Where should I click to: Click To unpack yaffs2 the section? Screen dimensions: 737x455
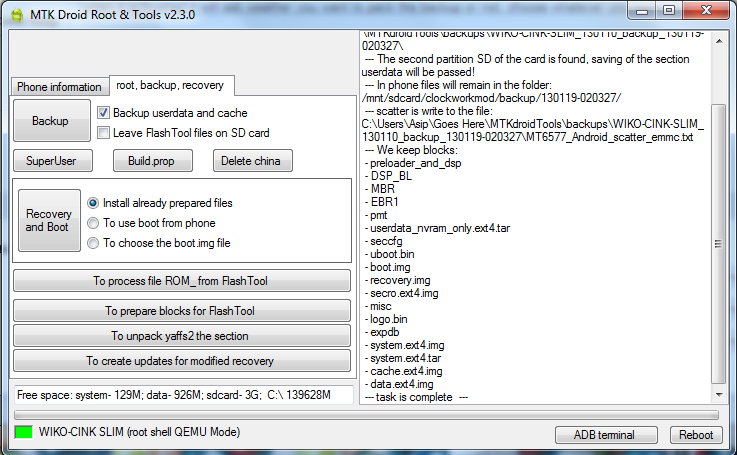(181, 336)
